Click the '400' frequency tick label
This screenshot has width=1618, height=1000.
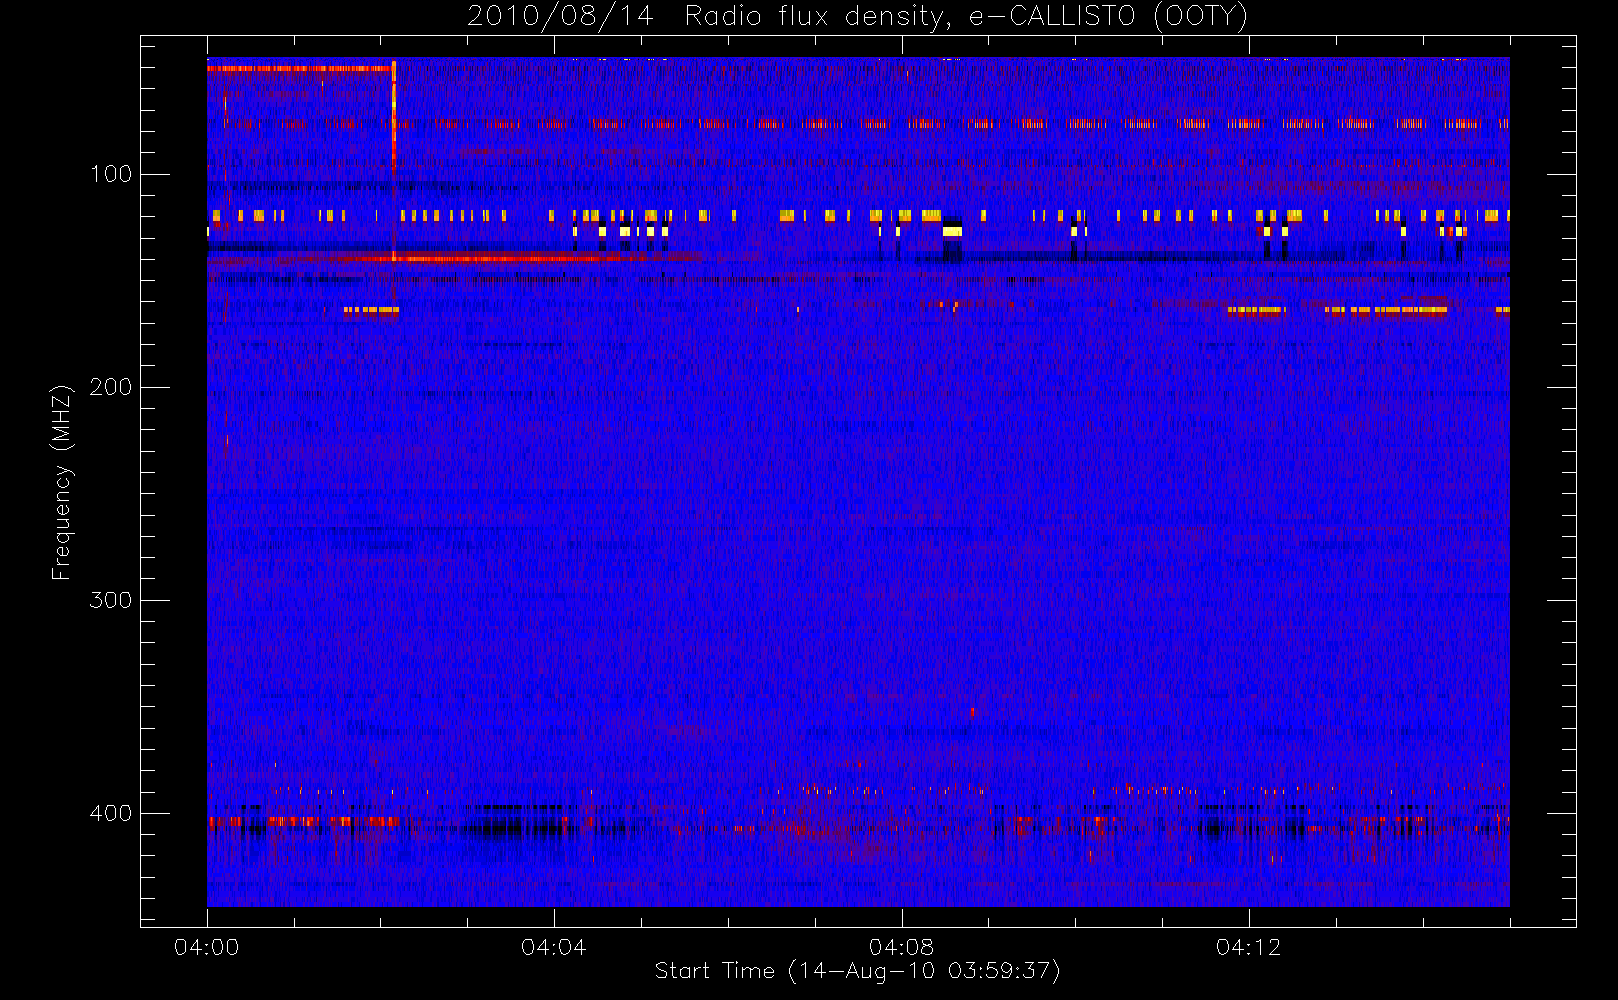pos(111,813)
